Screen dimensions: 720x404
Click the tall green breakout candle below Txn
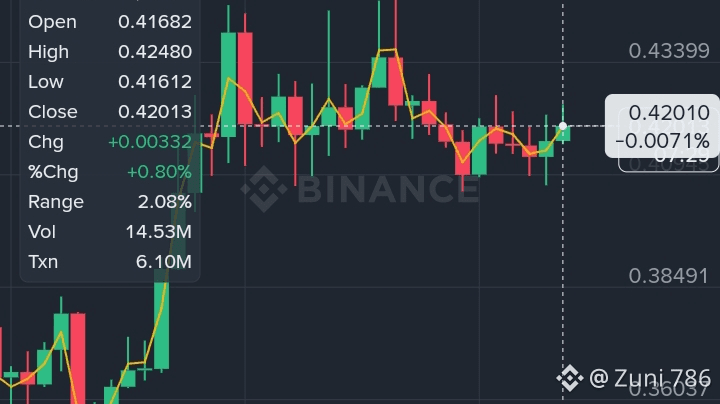pos(162,321)
